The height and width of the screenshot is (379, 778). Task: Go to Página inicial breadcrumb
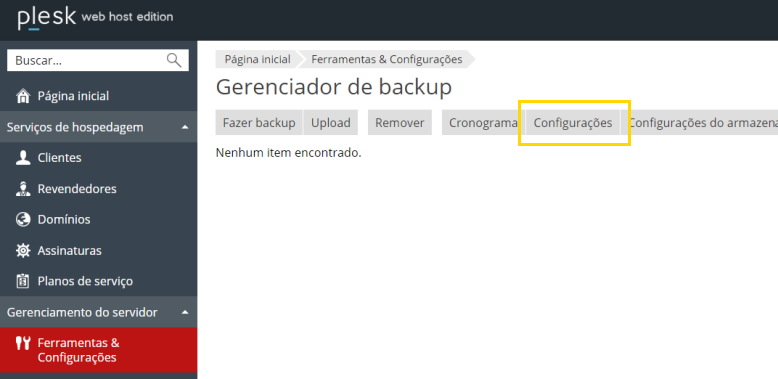point(258,60)
